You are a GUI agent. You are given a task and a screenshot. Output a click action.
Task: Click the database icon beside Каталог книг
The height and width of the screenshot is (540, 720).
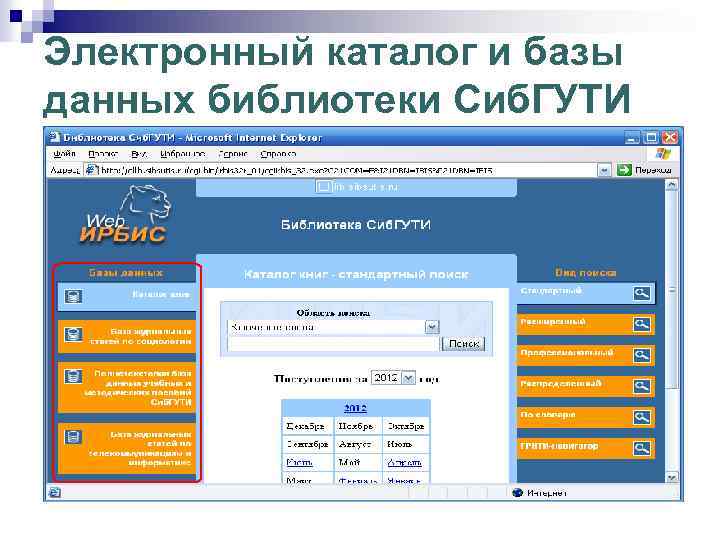click(73, 296)
